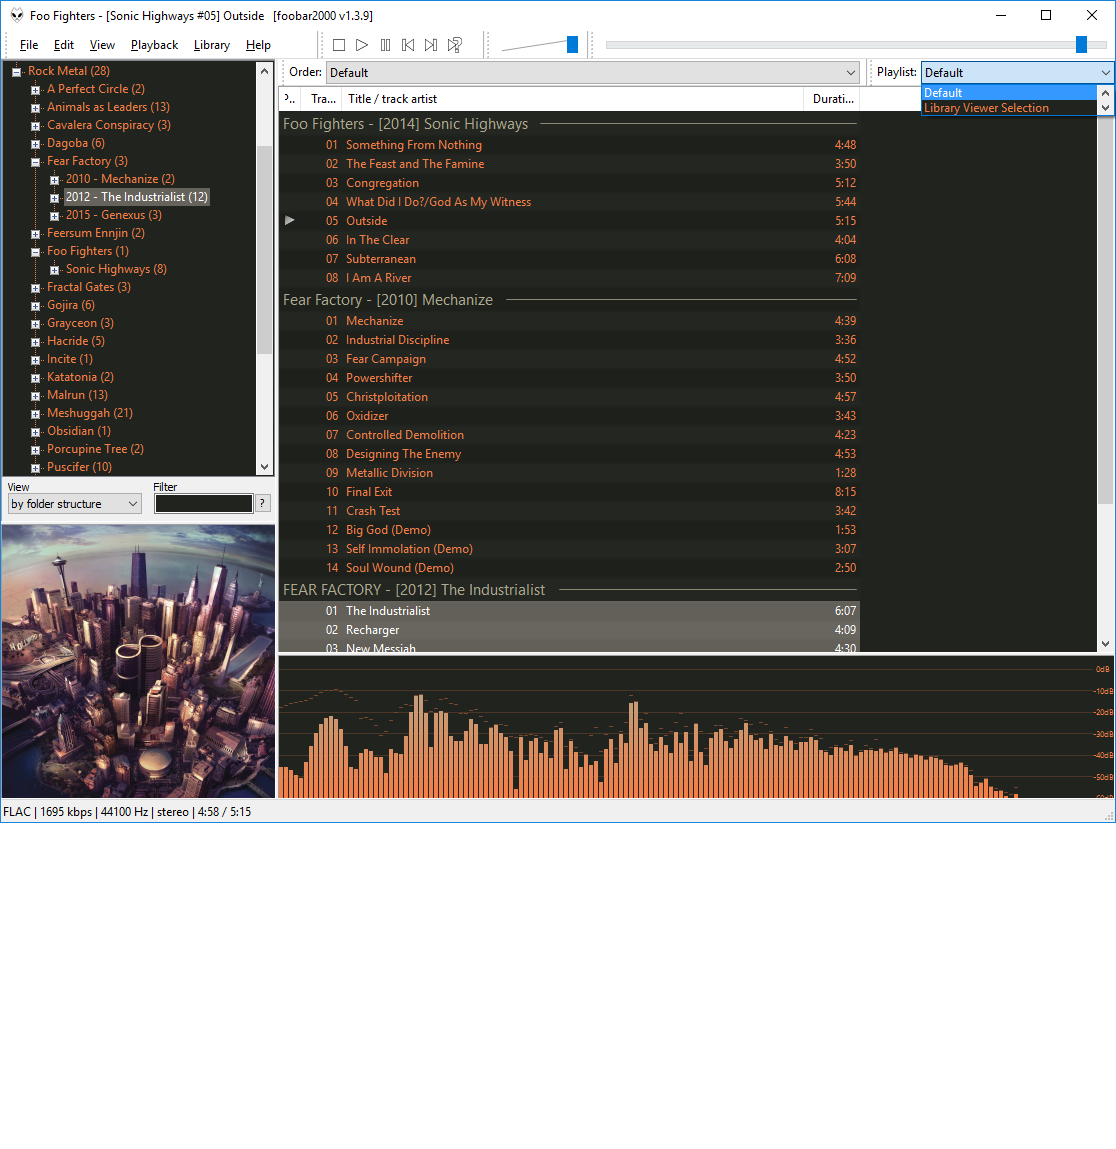The width and height of the screenshot is (1116, 1149).
Task: Select Gojira (6) in library tree
Action: tap(71, 305)
